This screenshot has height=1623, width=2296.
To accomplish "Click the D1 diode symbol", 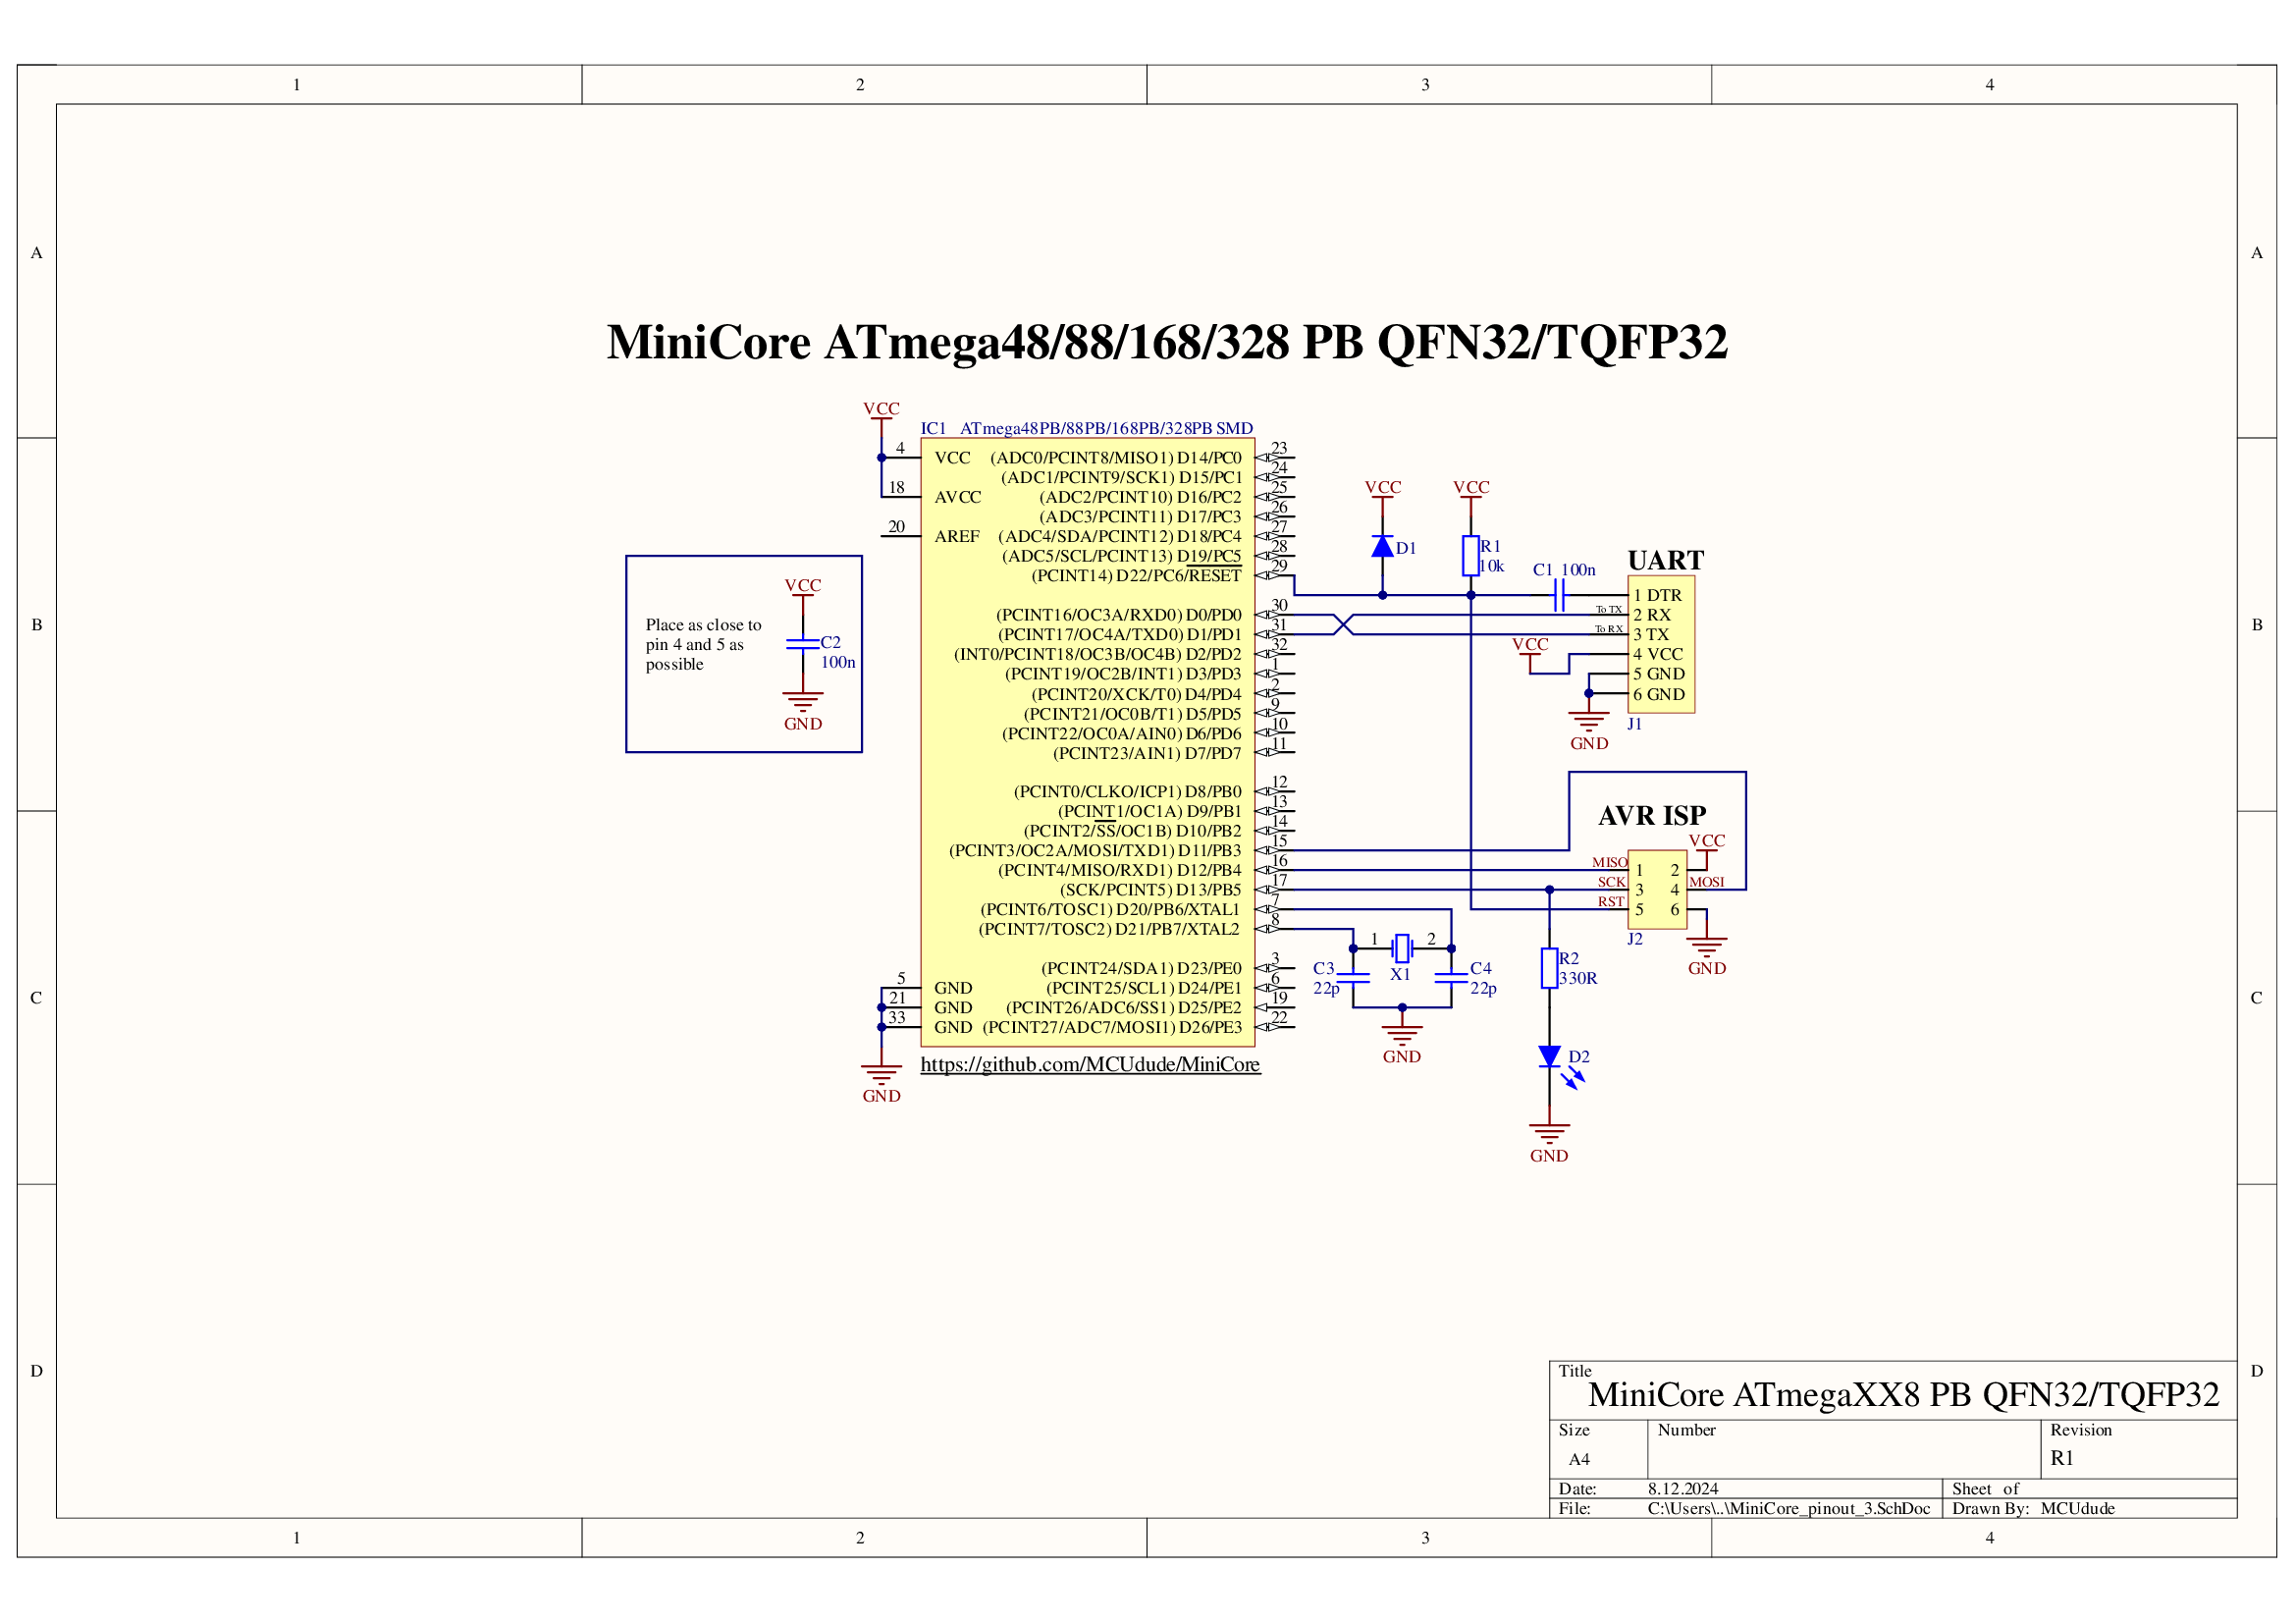I will (x=1382, y=547).
